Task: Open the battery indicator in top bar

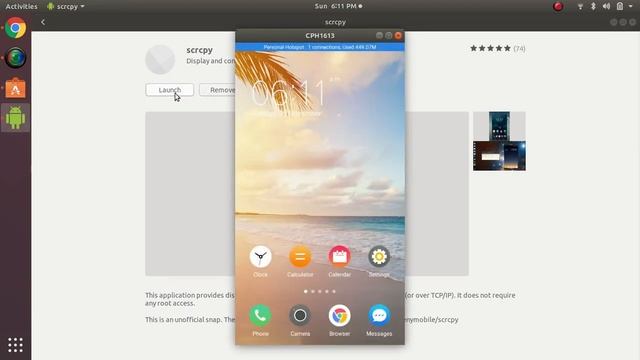Action: click(620, 6)
